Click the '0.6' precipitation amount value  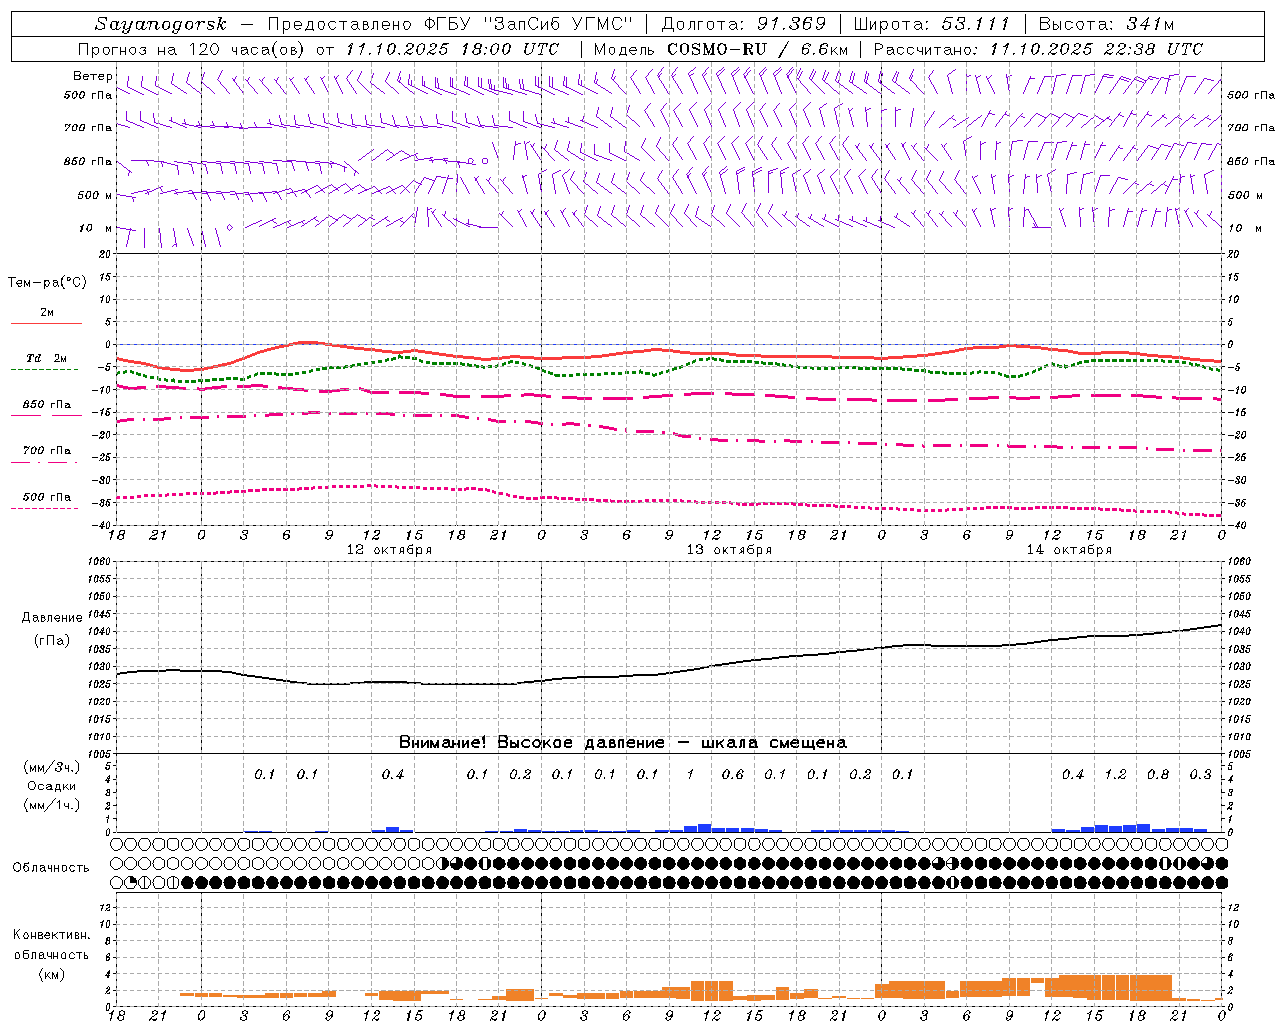point(733,775)
